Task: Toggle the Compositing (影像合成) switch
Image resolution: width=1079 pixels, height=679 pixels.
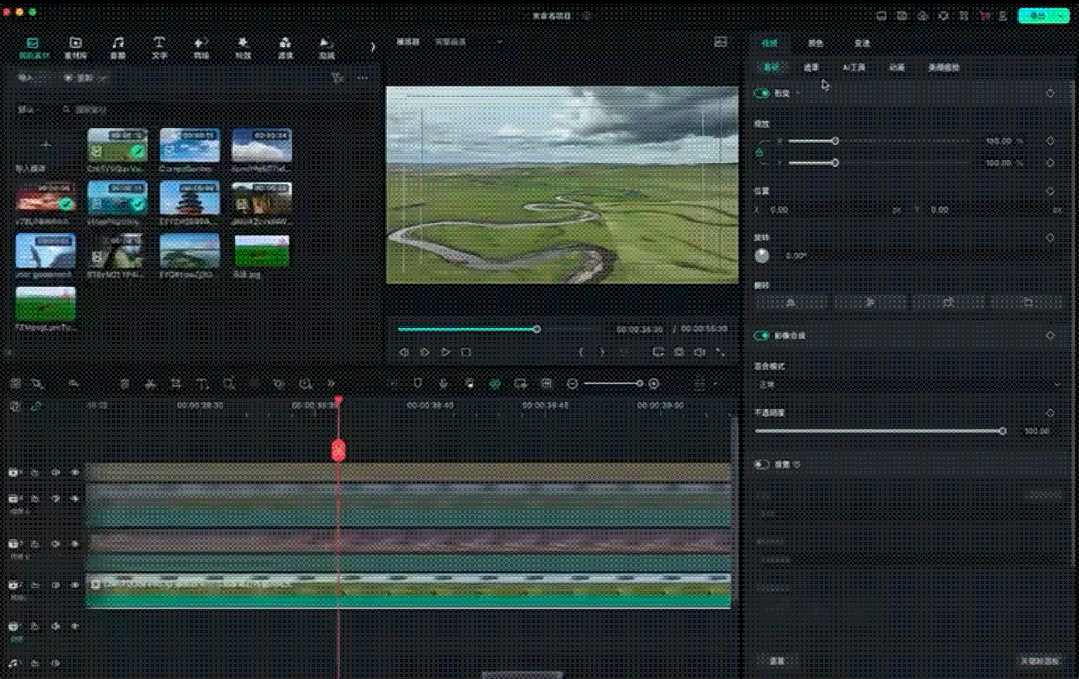Action: [762, 336]
